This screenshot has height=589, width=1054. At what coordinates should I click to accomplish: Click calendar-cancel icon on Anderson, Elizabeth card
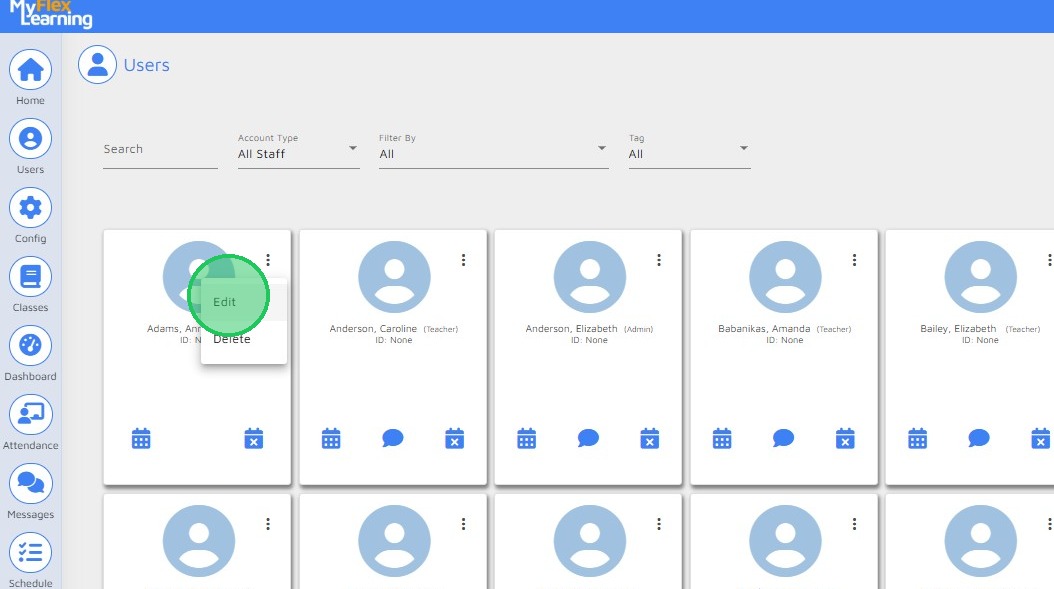pos(649,438)
